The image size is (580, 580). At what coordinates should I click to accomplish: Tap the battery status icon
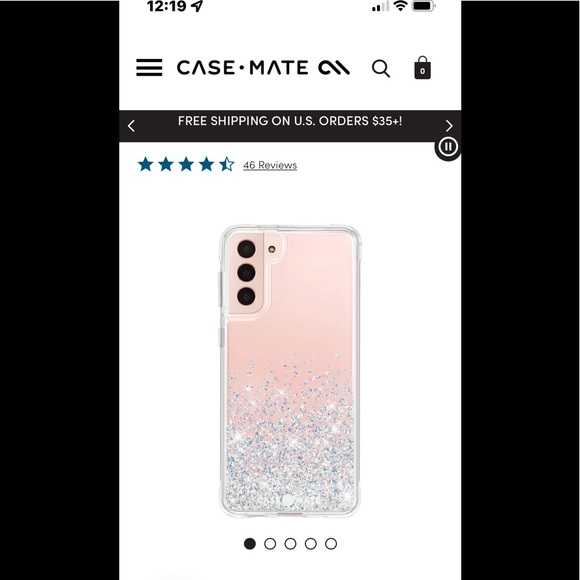[424, 6]
